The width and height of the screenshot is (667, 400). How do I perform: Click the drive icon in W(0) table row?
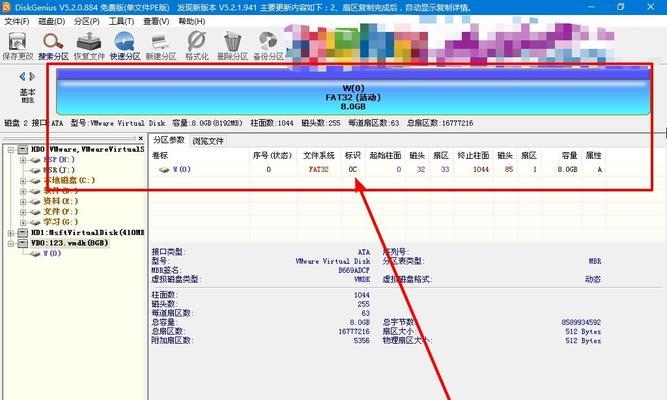(x=164, y=169)
